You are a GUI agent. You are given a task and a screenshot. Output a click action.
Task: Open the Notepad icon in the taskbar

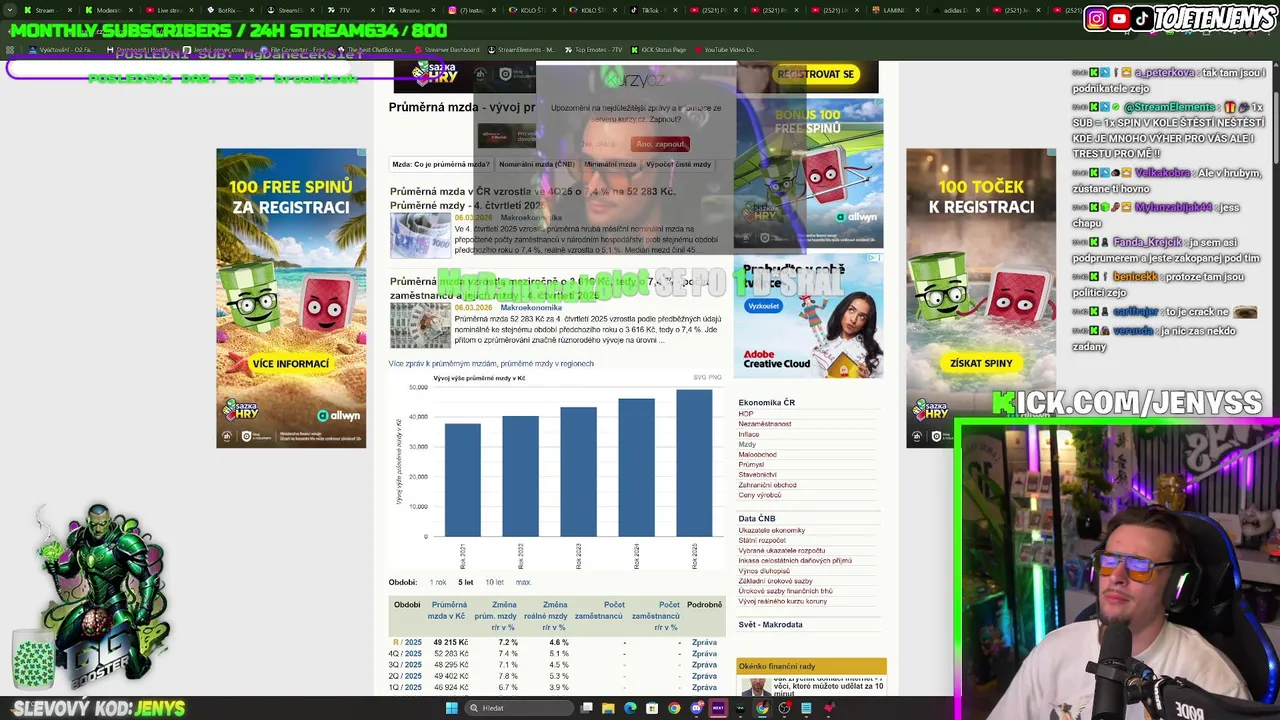tap(806, 708)
